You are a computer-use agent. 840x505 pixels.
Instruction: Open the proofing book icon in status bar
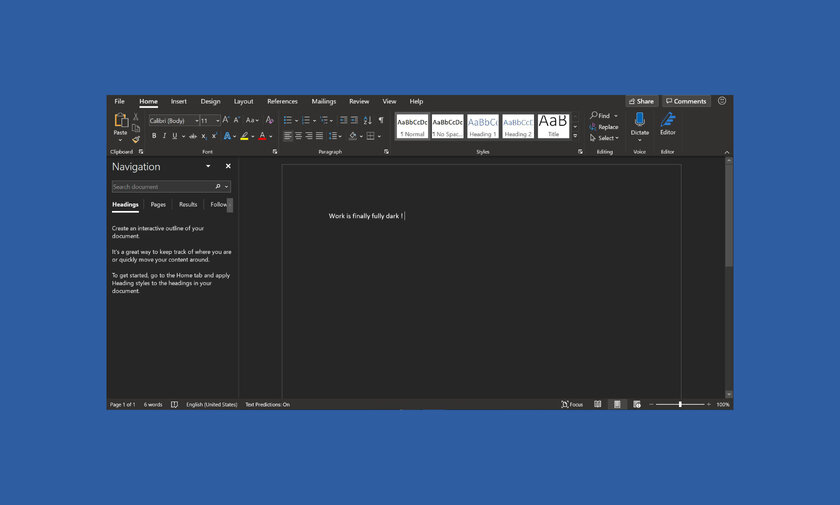174,404
